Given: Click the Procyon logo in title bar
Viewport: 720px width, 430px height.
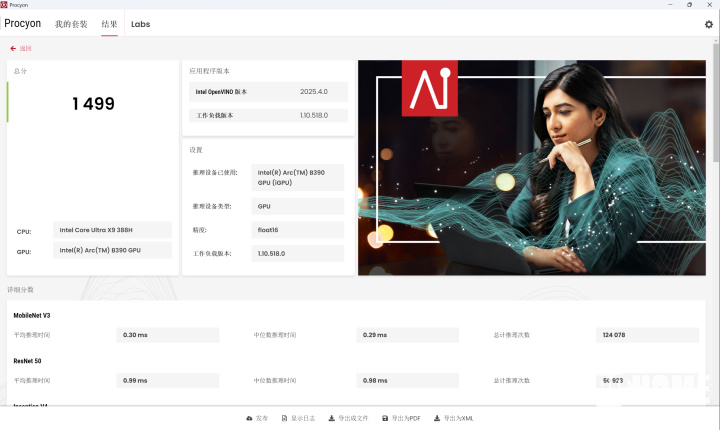Looking at the screenshot, I should (x=4, y=5).
